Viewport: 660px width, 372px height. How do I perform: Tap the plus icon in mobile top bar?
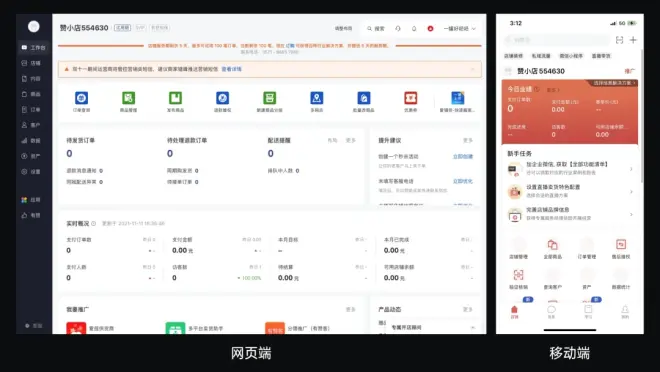[633, 40]
